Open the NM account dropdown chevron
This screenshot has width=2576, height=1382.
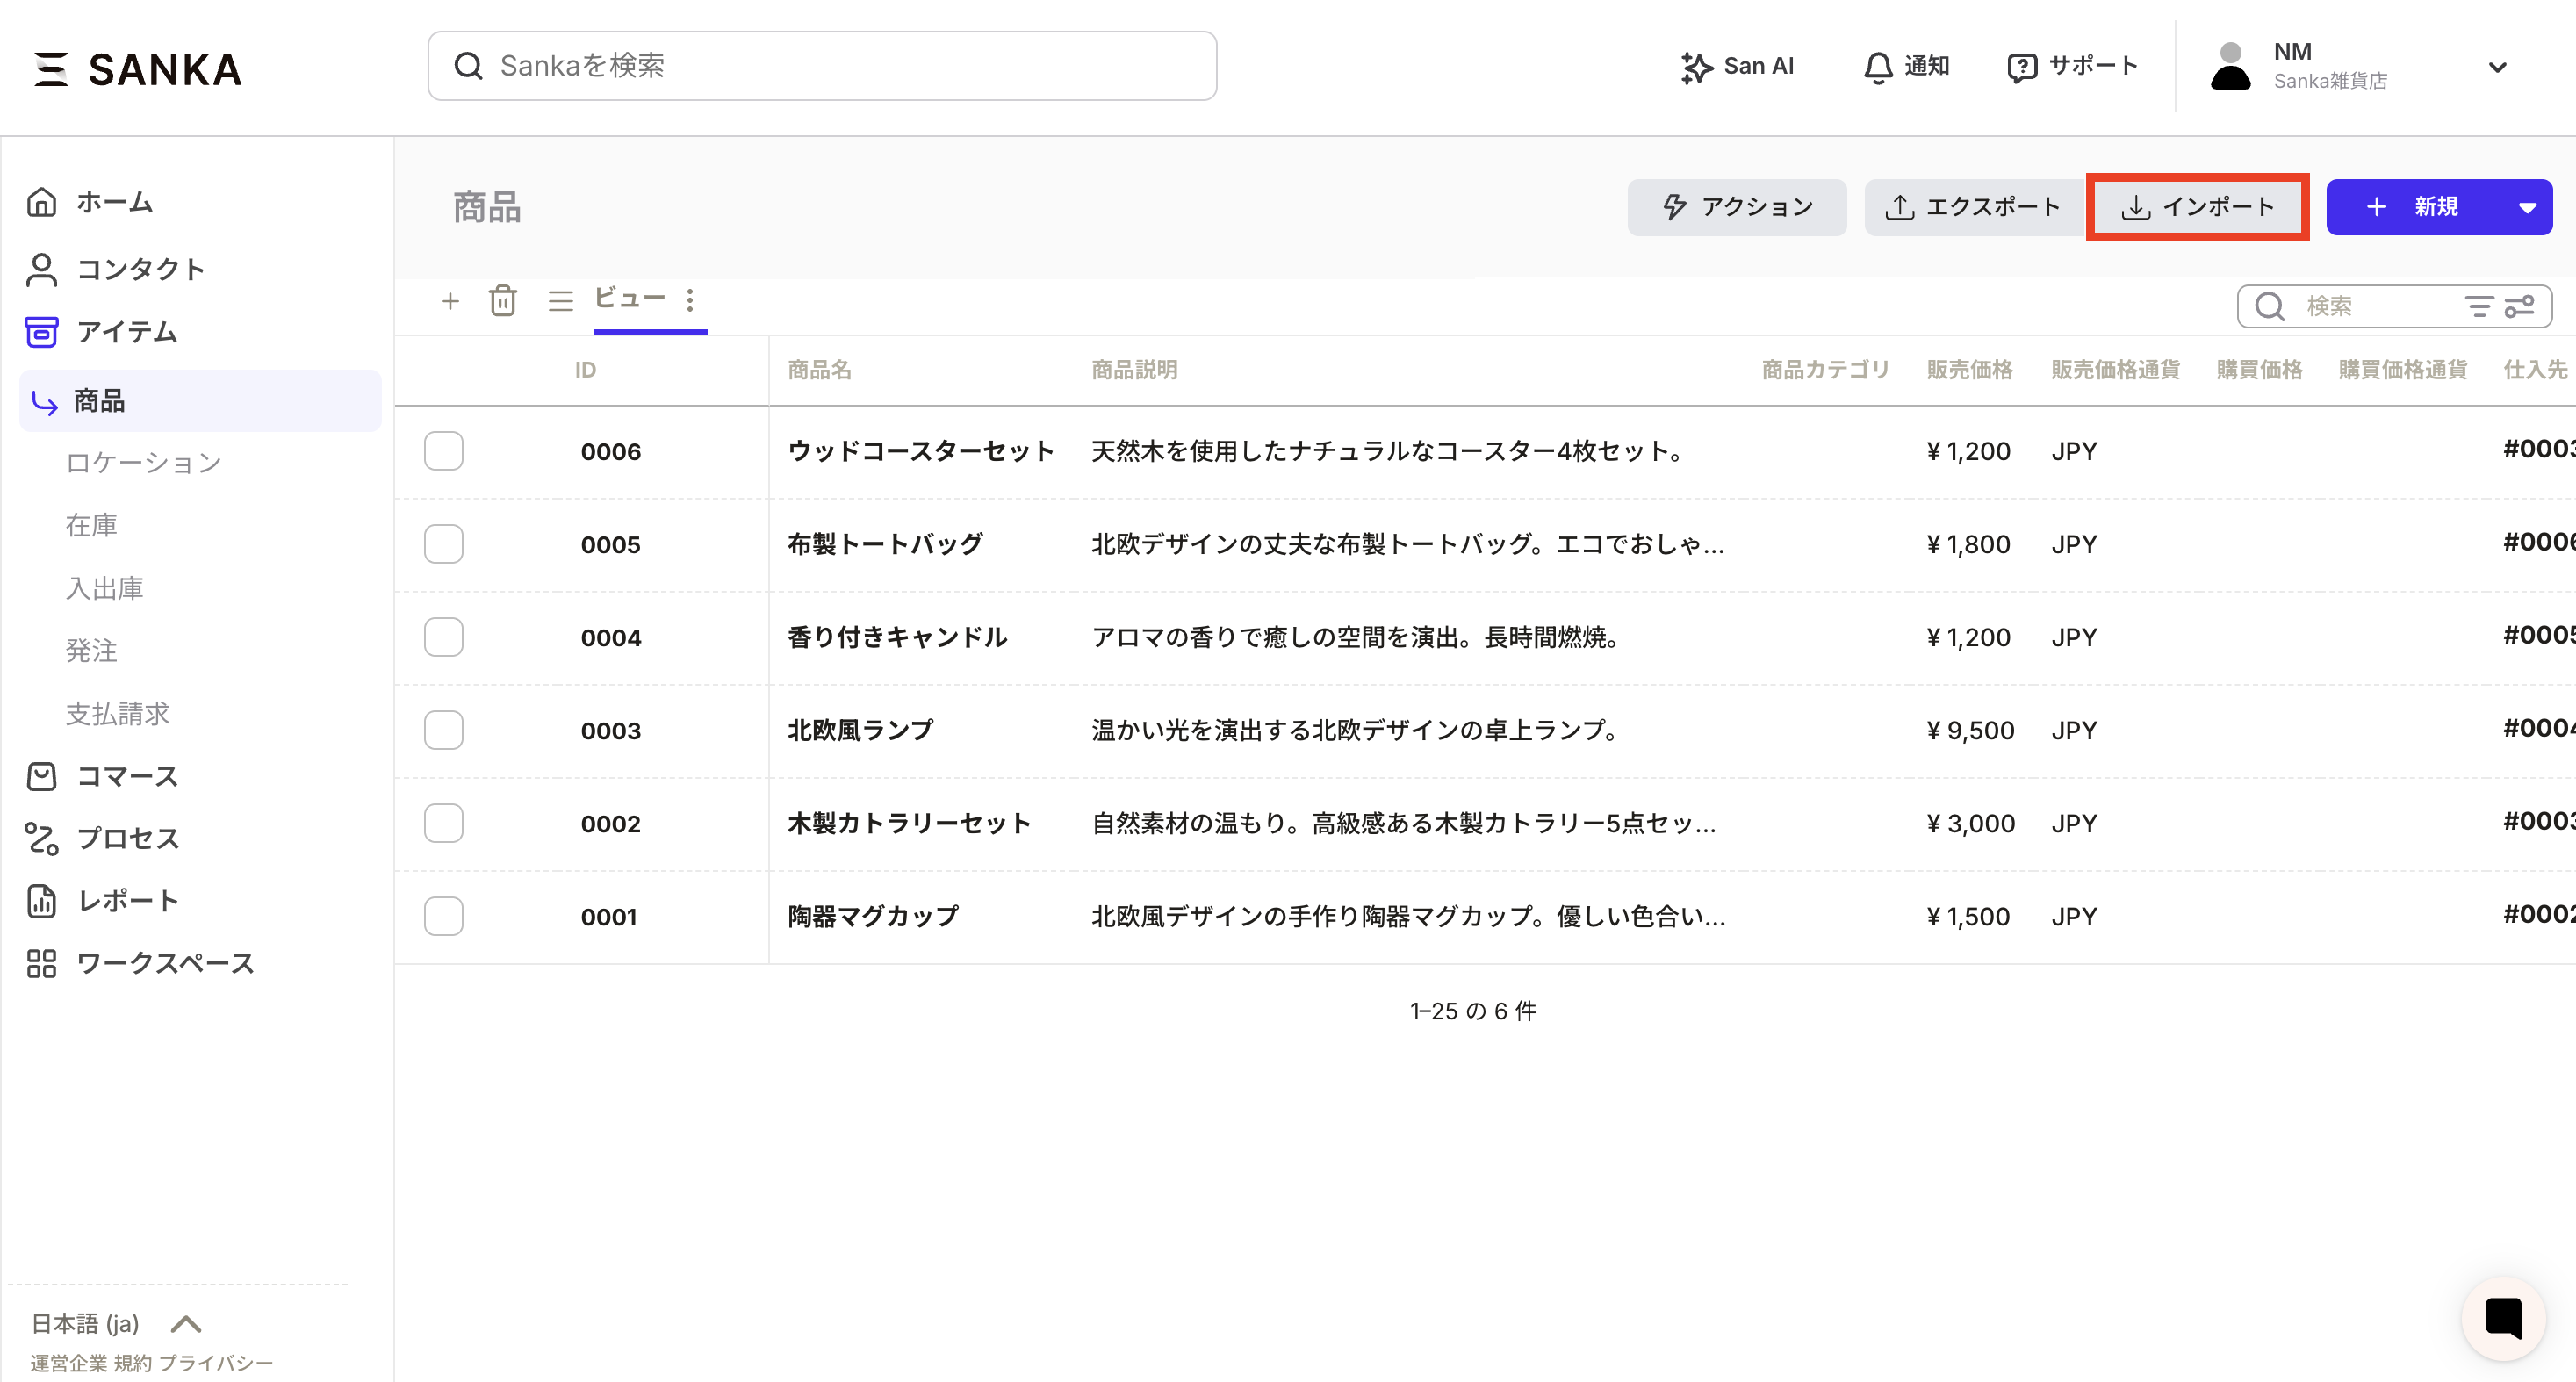pos(2497,67)
